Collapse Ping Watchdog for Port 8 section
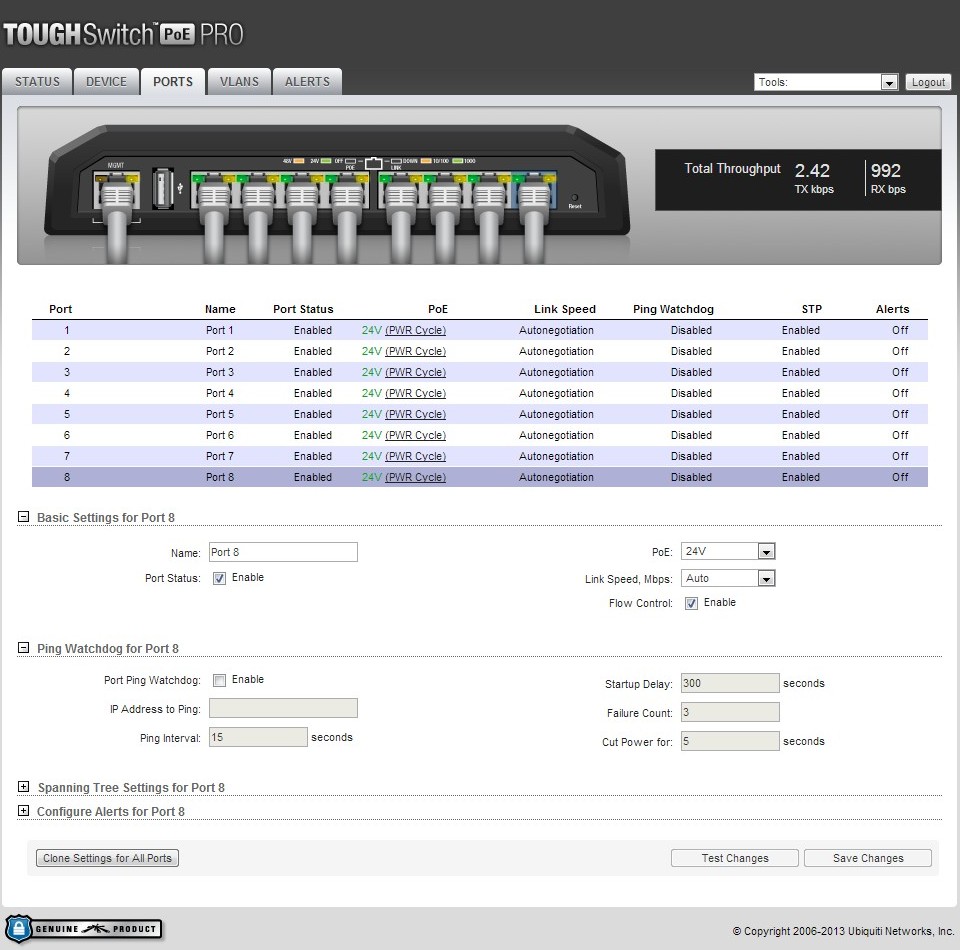This screenshot has height=950, width=960. (23, 648)
